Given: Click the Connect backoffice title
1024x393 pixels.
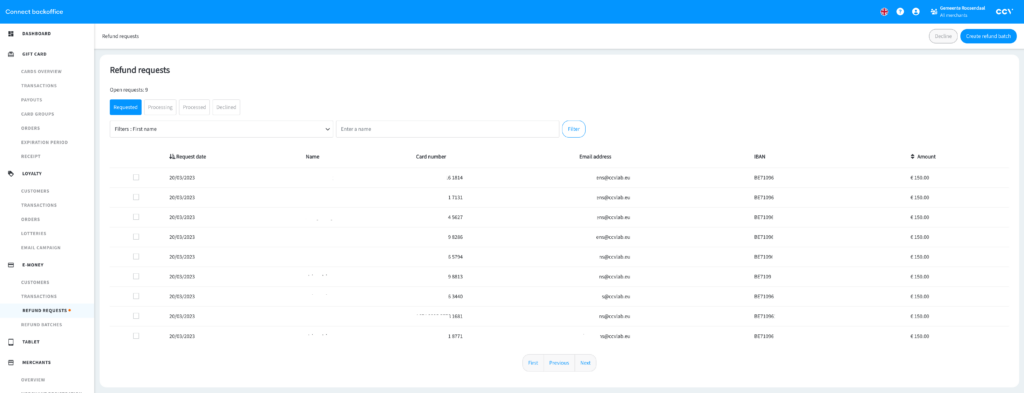Looking at the screenshot, I should [34, 12].
